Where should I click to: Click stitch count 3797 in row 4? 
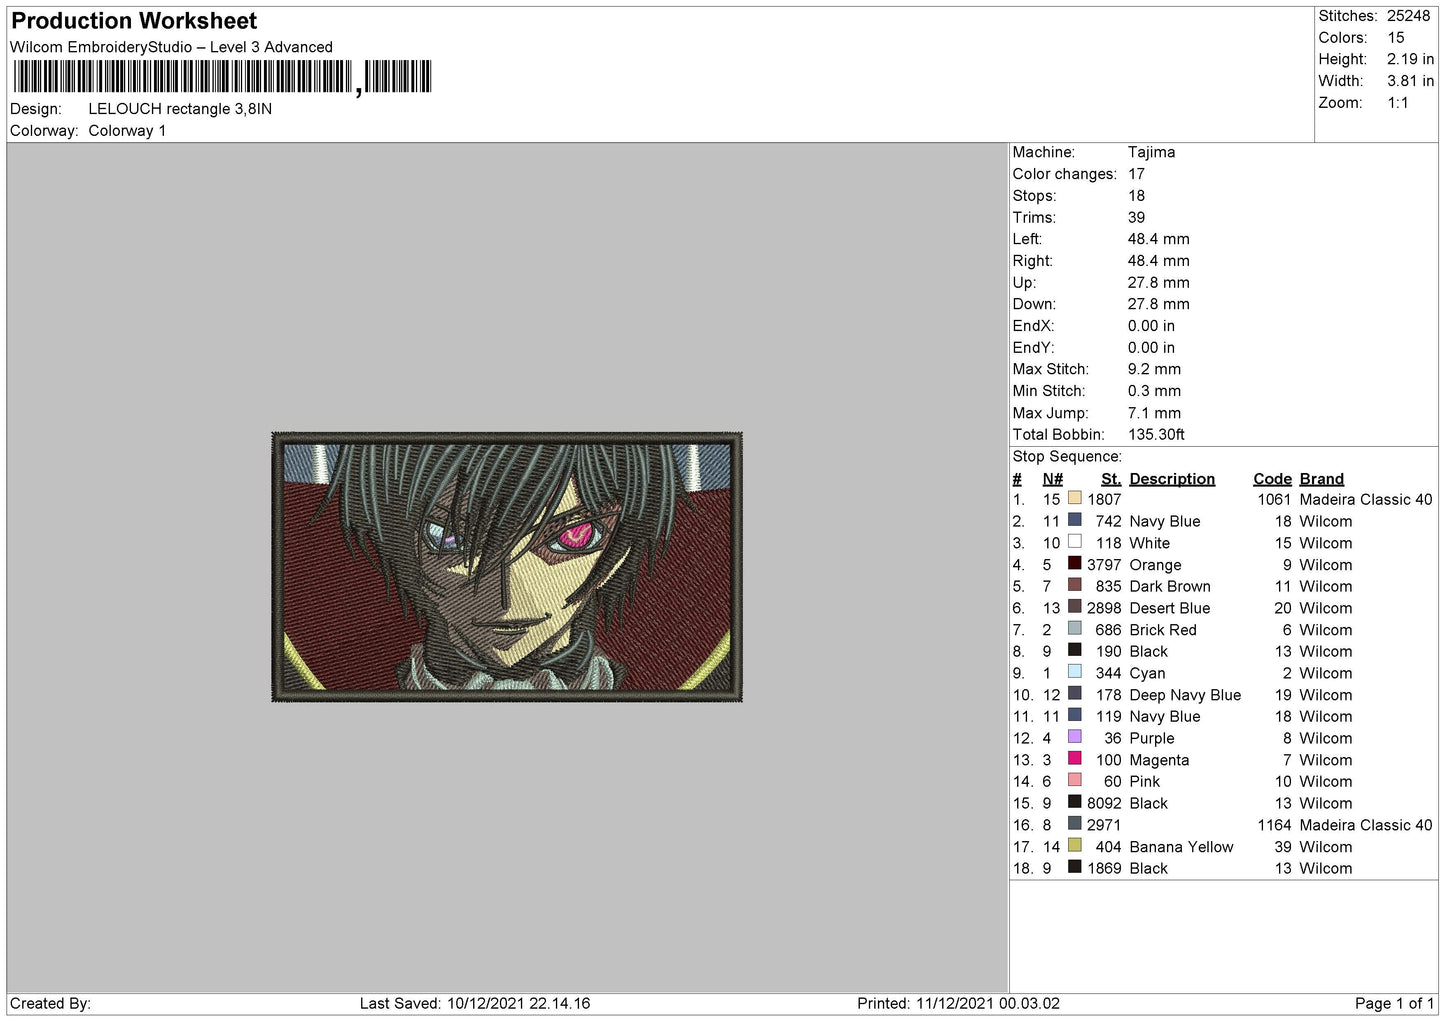pos(1104,565)
